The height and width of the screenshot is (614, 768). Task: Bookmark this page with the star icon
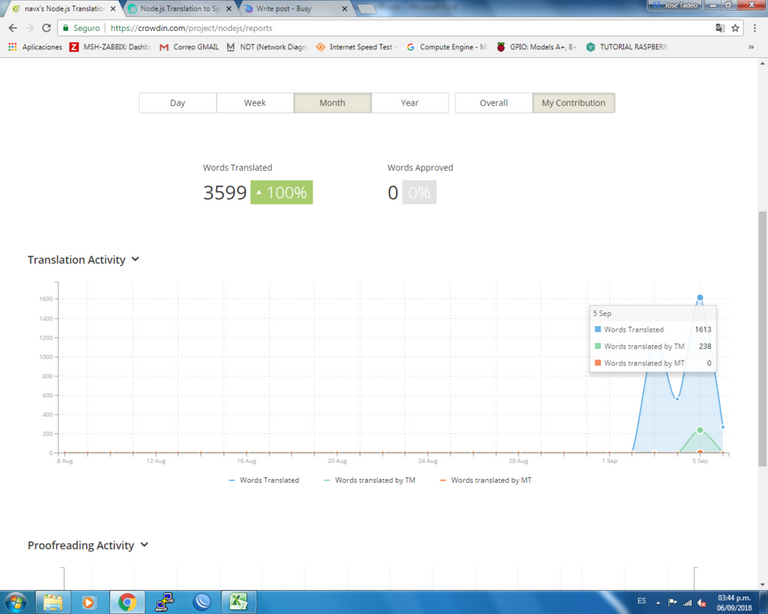735,28
